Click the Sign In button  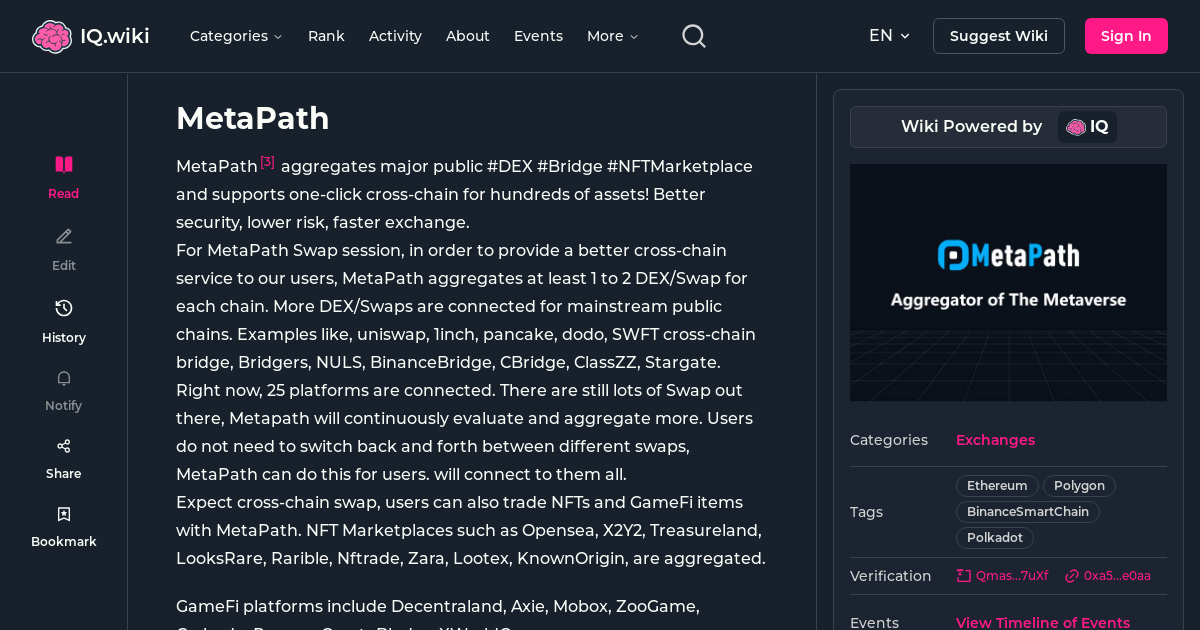pyautogui.click(x=1126, y=35)
